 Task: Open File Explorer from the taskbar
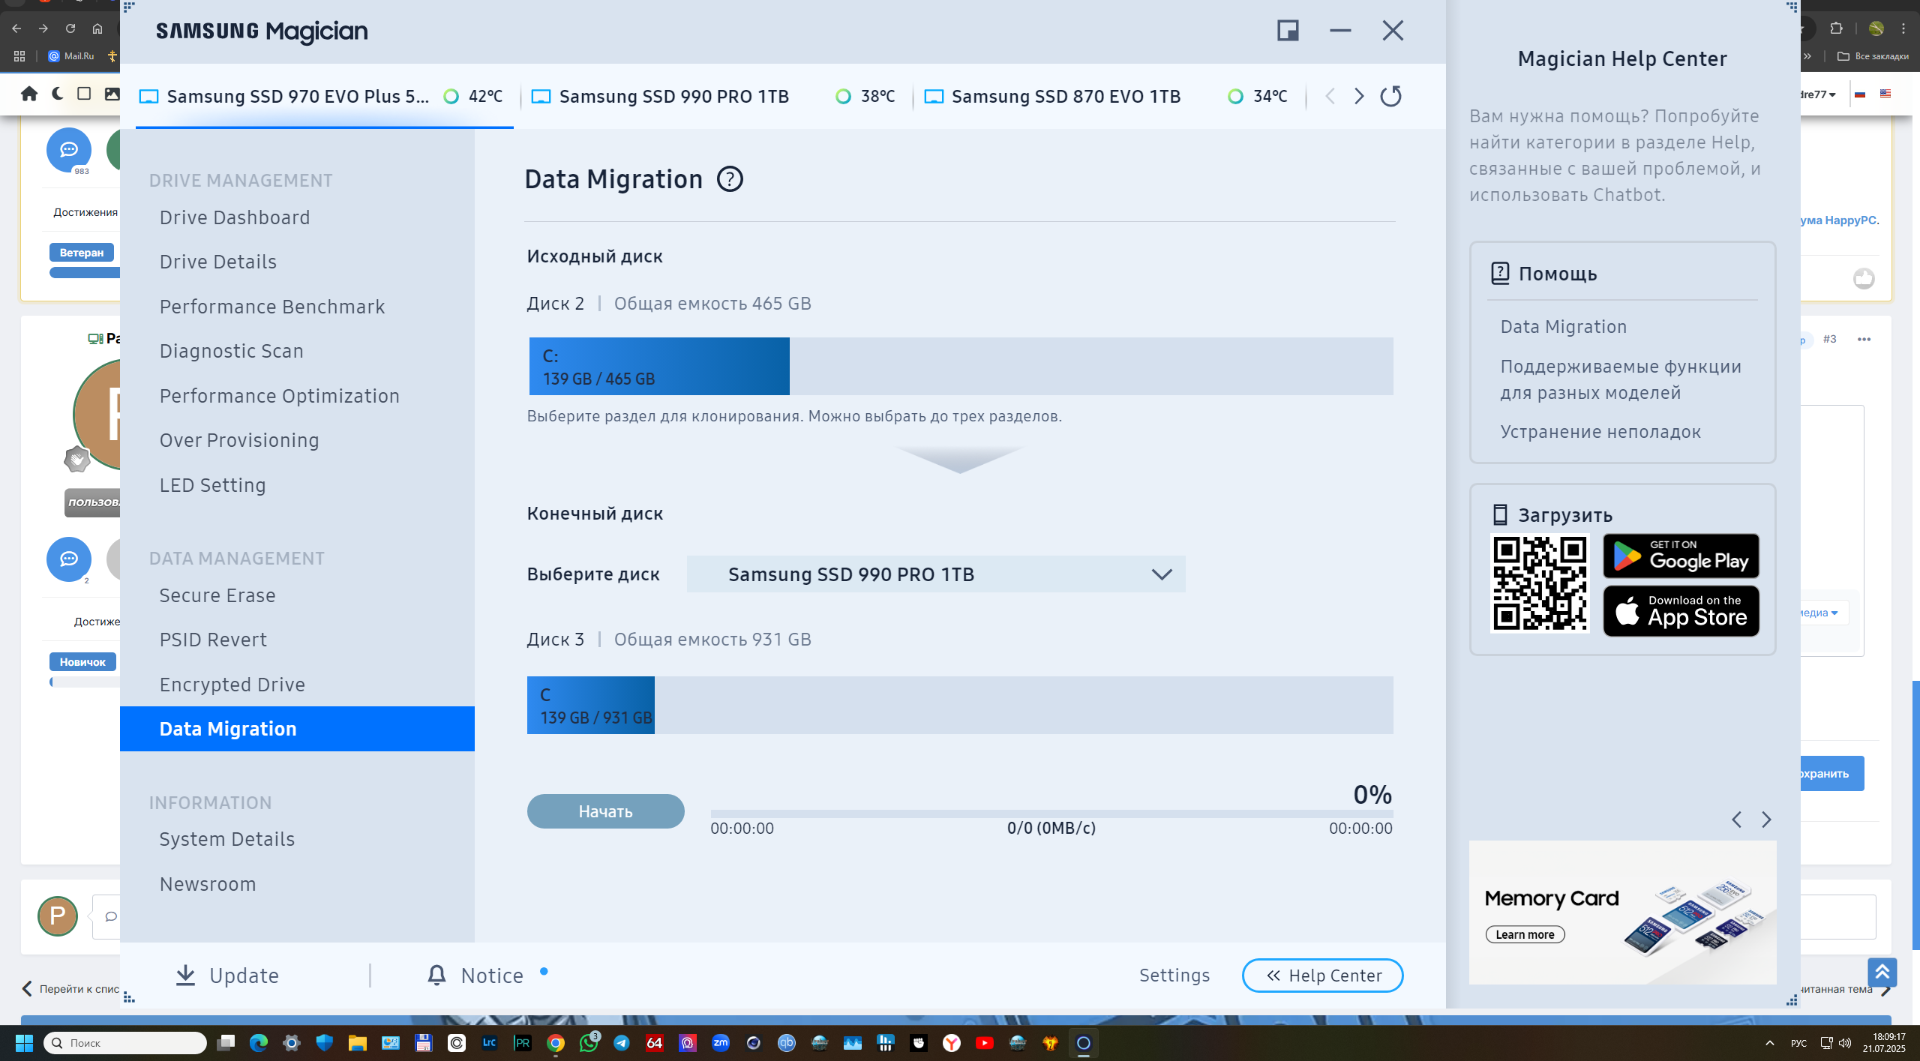(357, 1043)
